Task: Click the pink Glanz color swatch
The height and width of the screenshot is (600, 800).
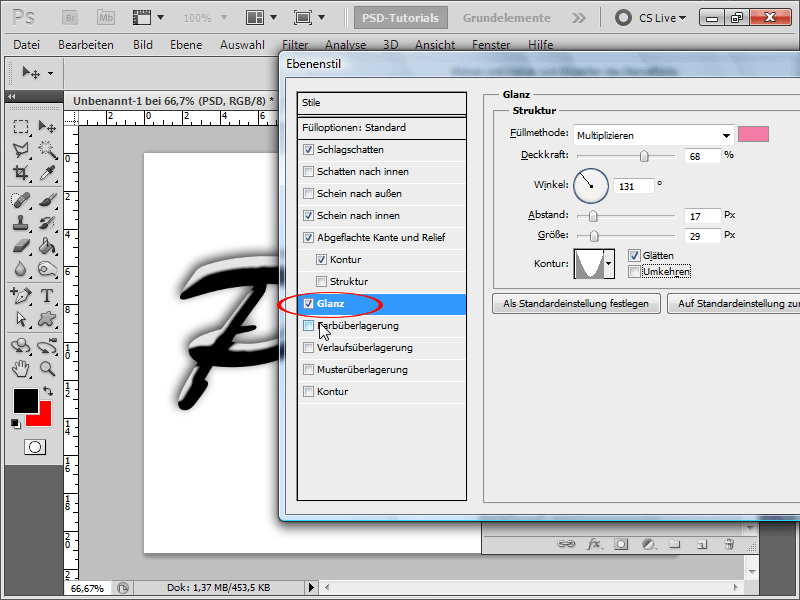Action: tap(753, 135)
